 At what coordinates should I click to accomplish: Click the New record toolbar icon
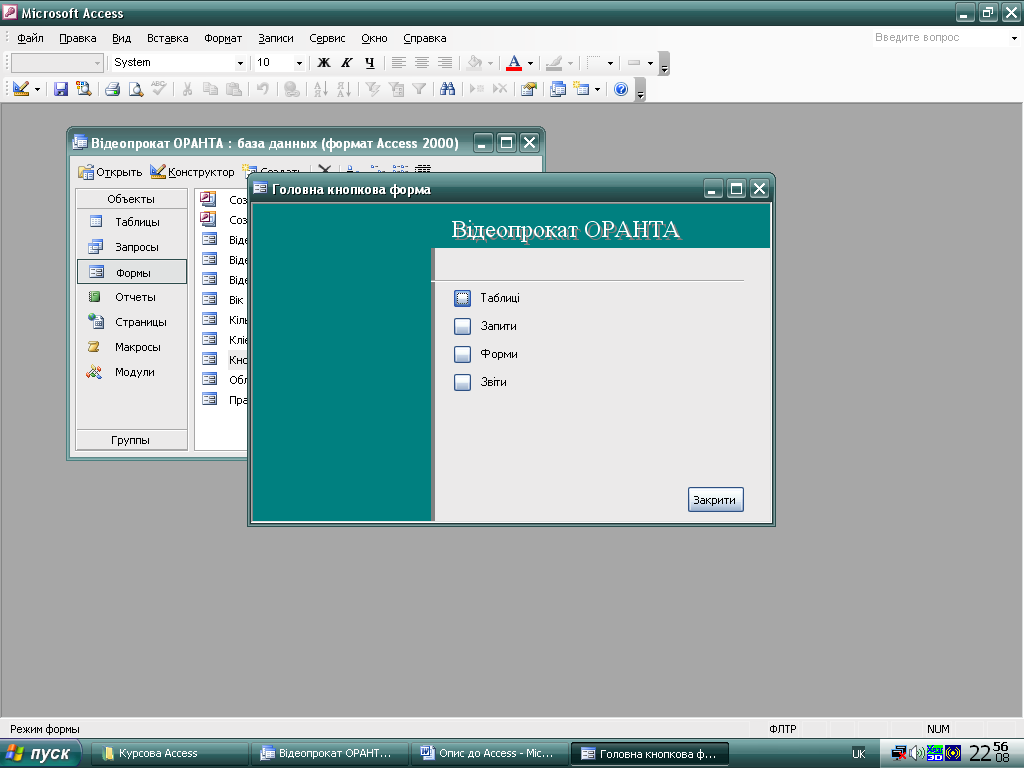point(477,89)
